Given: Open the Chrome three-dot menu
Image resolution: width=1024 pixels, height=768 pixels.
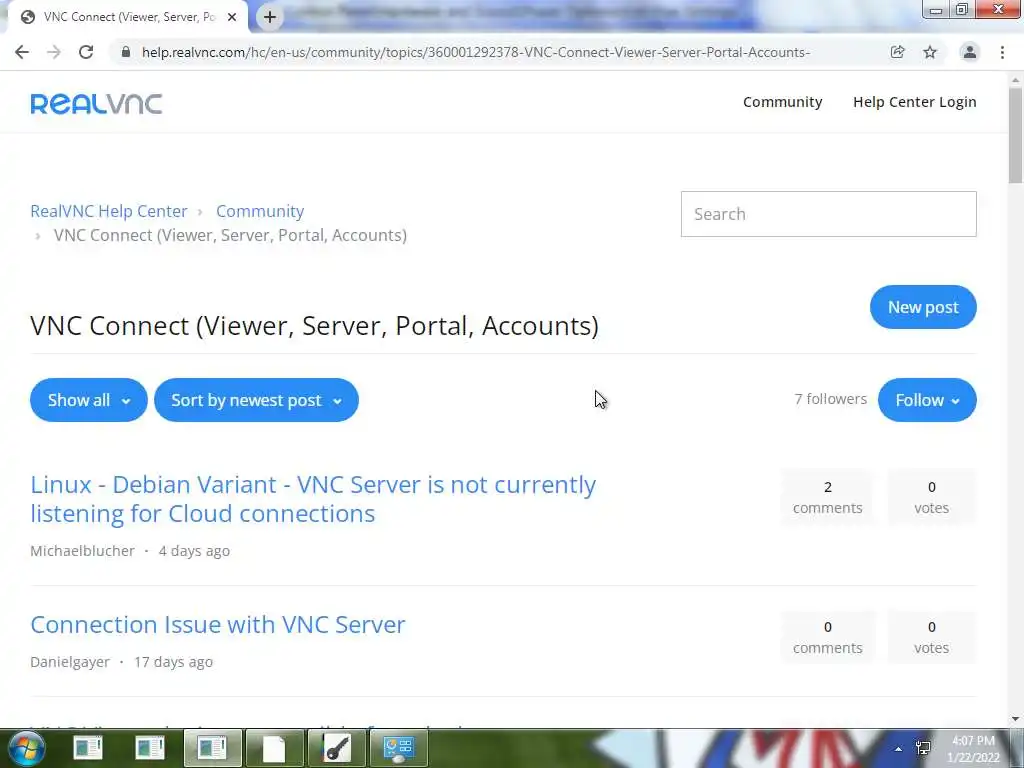Looking at the screenshot, I should point(1002,52).
